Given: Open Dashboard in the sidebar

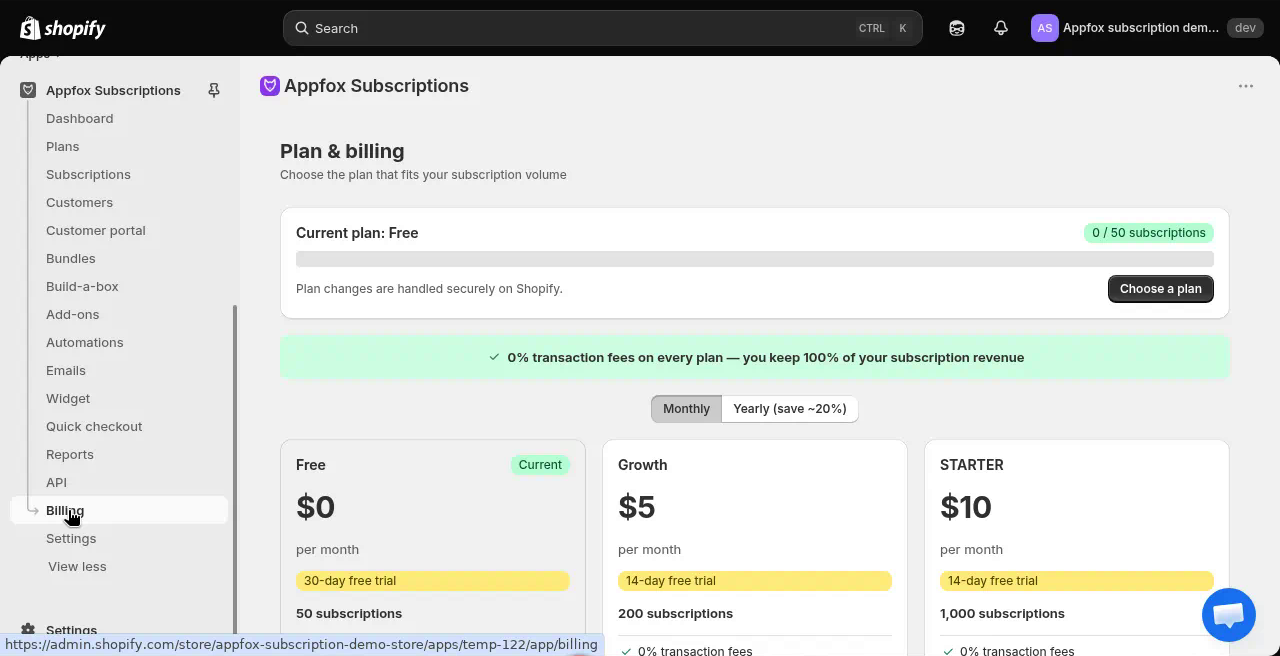Looking at the screenshot, I should (x=80, y=118).
